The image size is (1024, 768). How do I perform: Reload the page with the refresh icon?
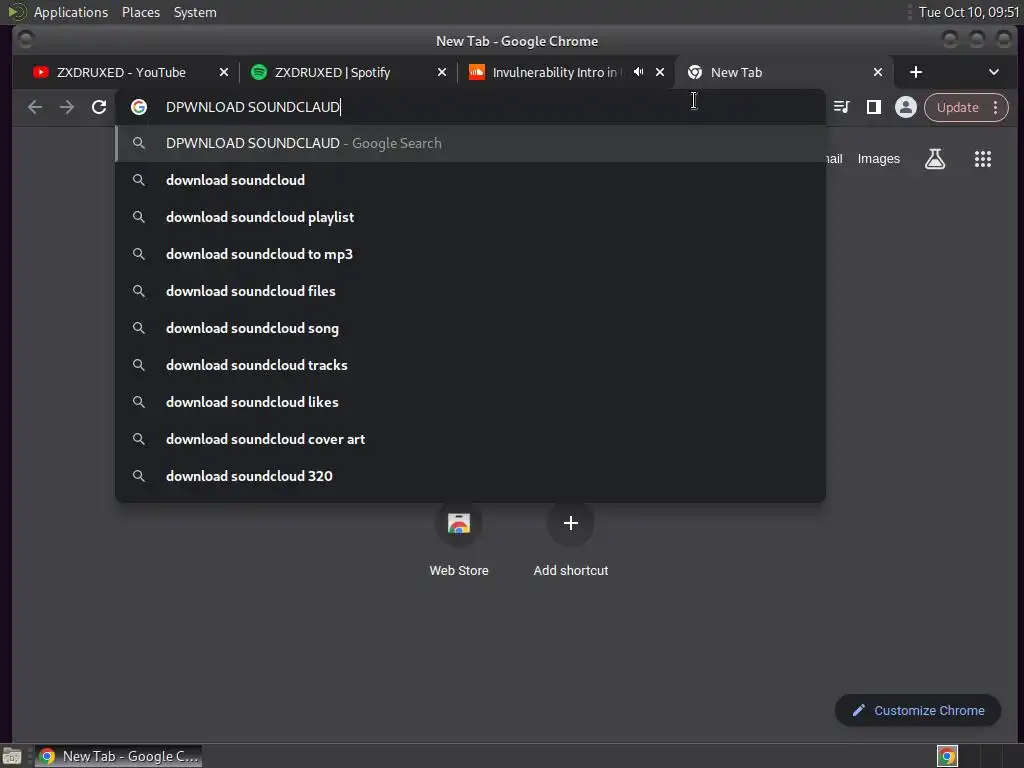pyautogui.click(x=99, y=107)
